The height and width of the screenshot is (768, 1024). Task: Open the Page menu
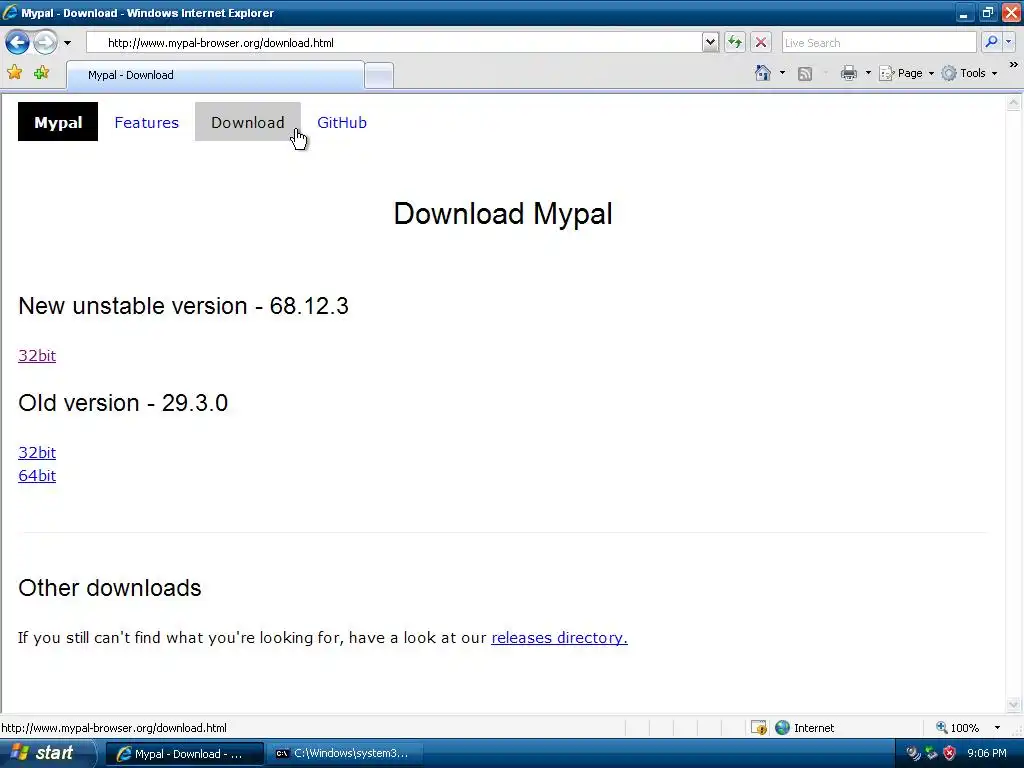click(906, 73)
